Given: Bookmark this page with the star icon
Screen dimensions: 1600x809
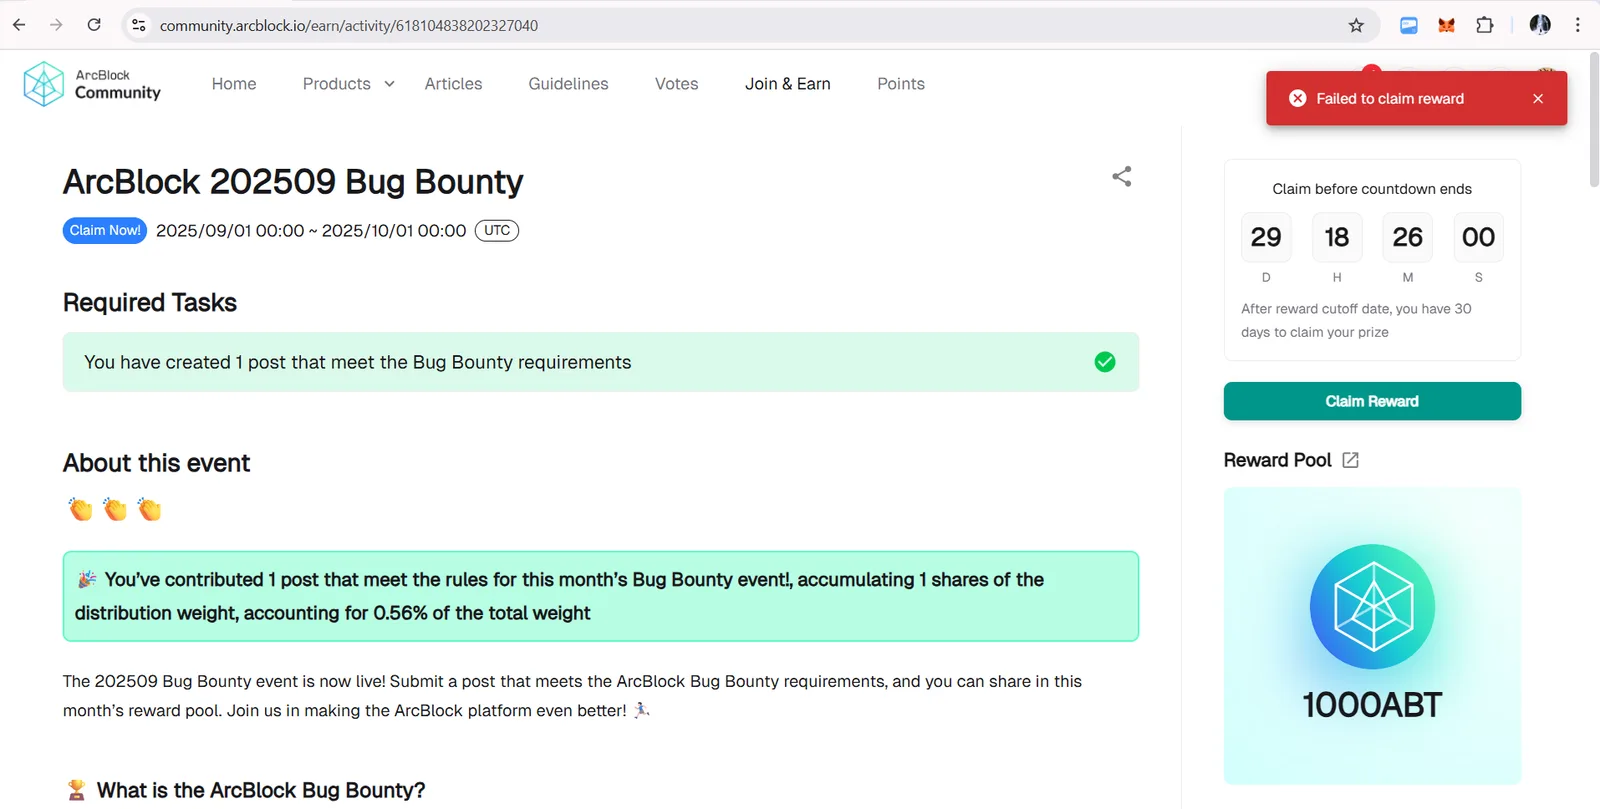Looking at the screenshot, I should tap(1356, 25).
